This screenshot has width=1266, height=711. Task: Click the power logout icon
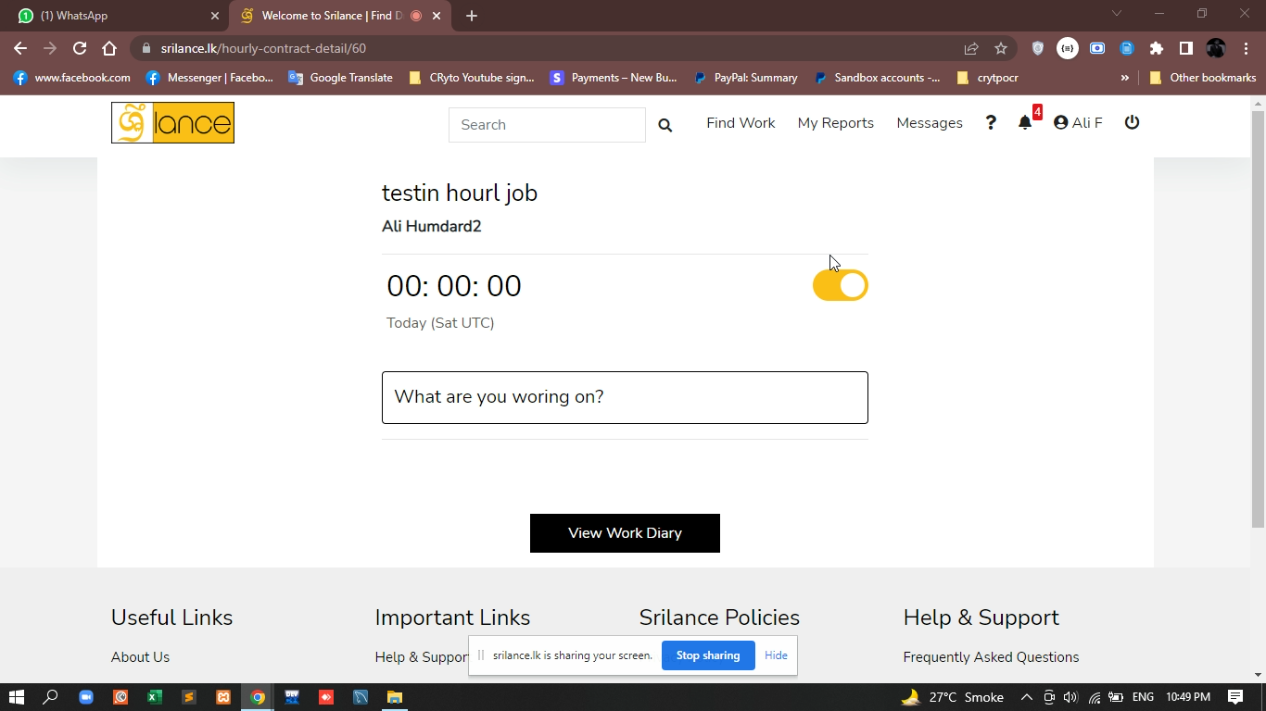pos(1132,122)
